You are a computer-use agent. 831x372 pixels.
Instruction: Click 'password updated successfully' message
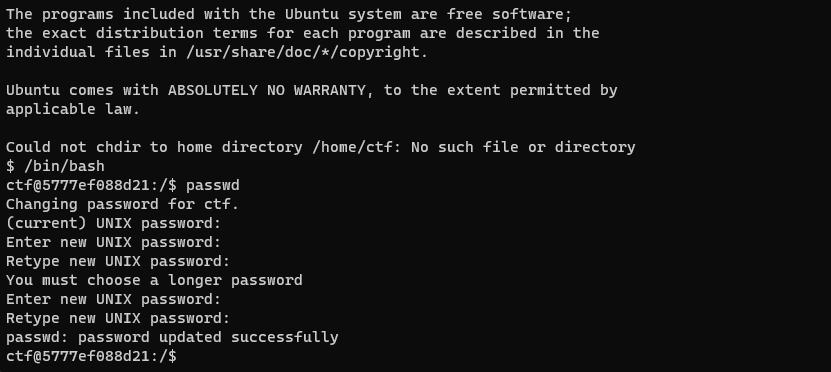pos(208,338)
